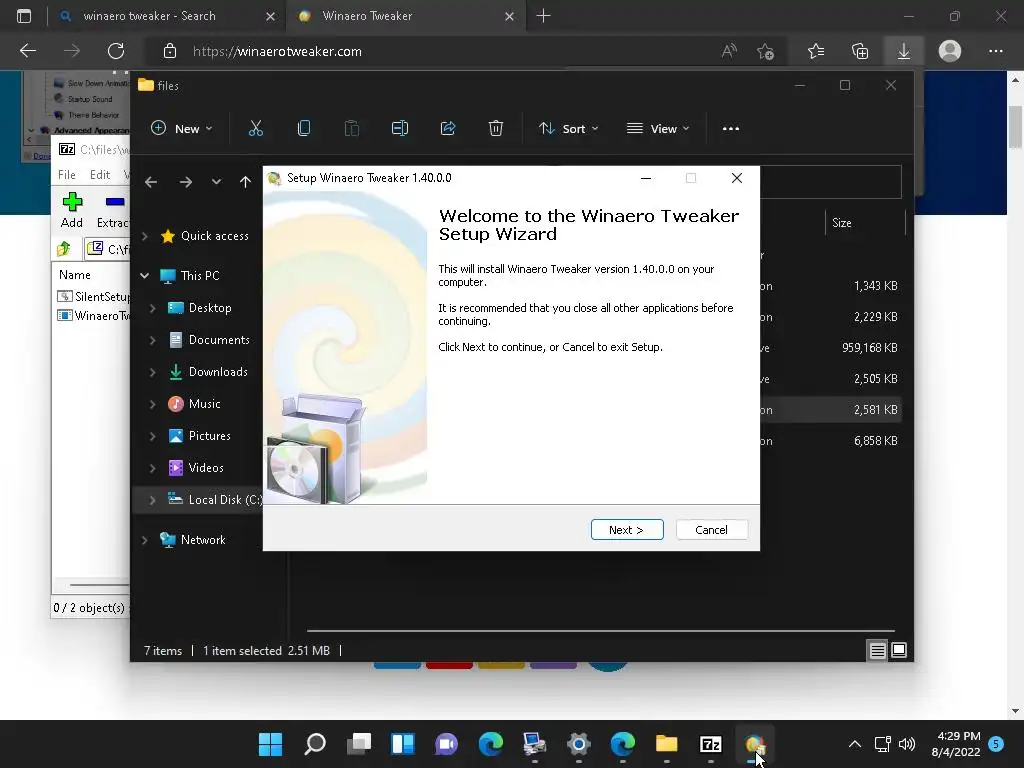
Task: Open the File menu in 7-Zip window
Action: coord(67,174)
